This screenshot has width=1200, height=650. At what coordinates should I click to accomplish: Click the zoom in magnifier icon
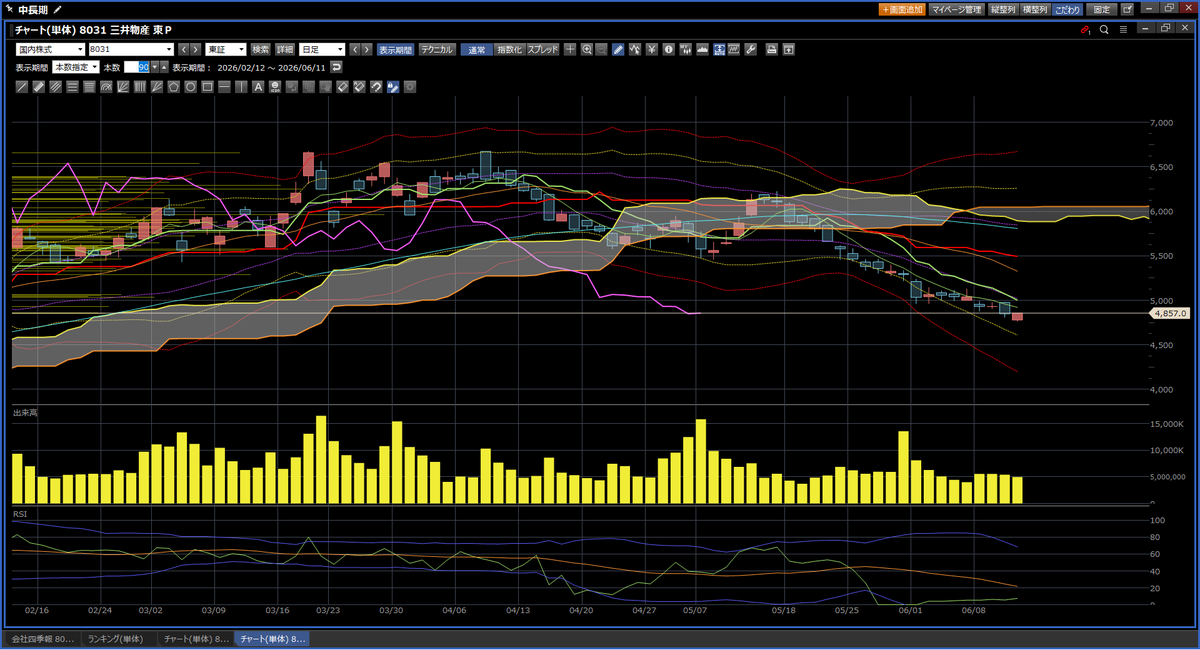pos(586,49)
